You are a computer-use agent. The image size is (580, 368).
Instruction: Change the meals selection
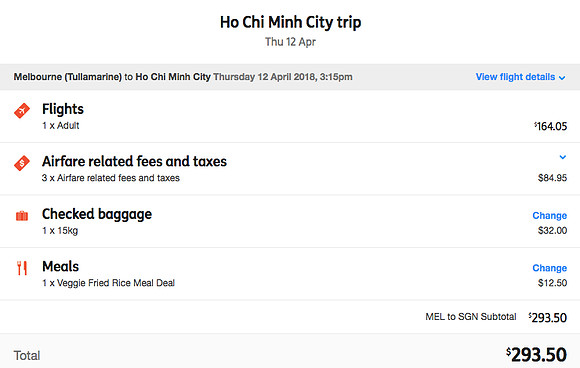point(549,268)
